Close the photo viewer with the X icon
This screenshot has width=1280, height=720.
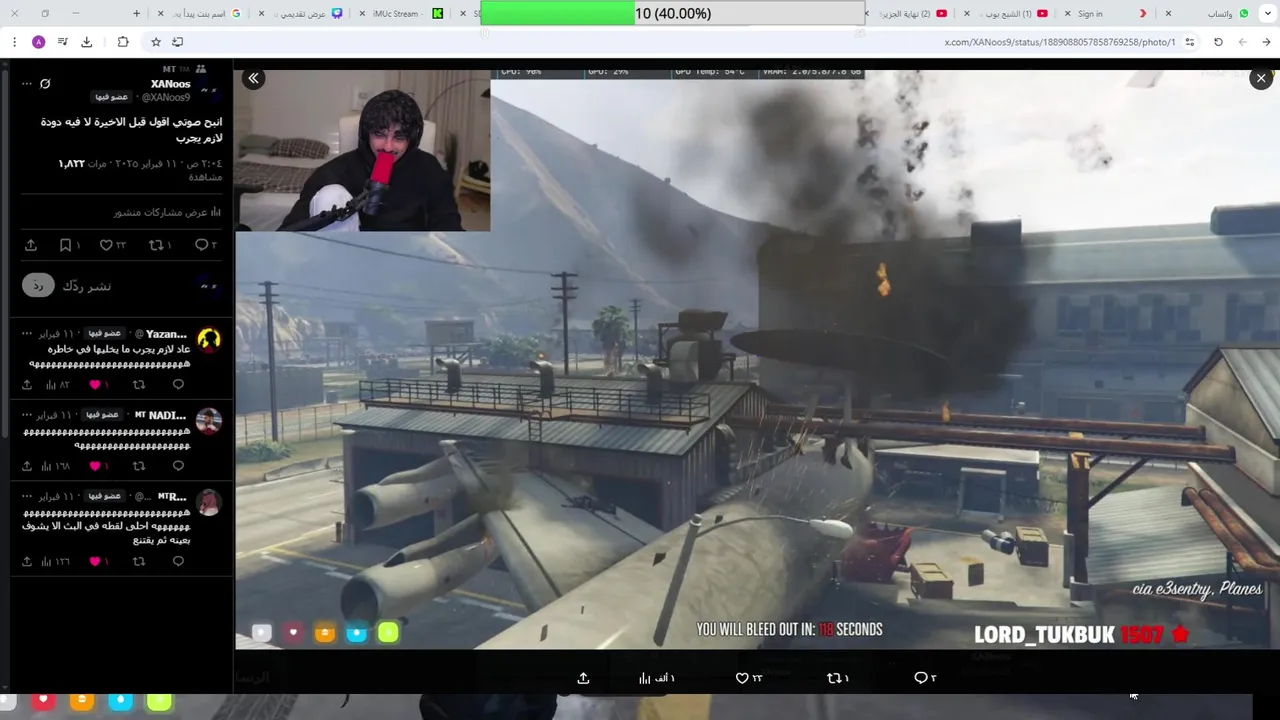(1261, 78)
